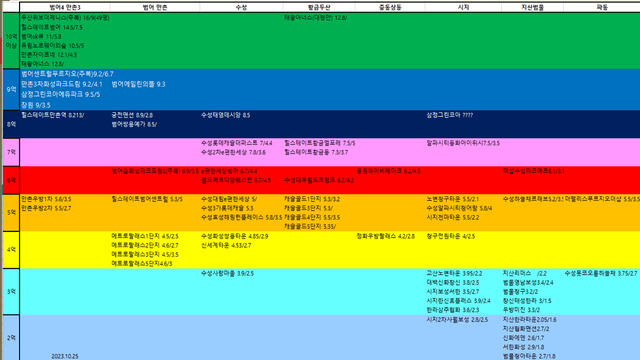
Task: Click the 3억 row label cell
Action: (11, 291)
